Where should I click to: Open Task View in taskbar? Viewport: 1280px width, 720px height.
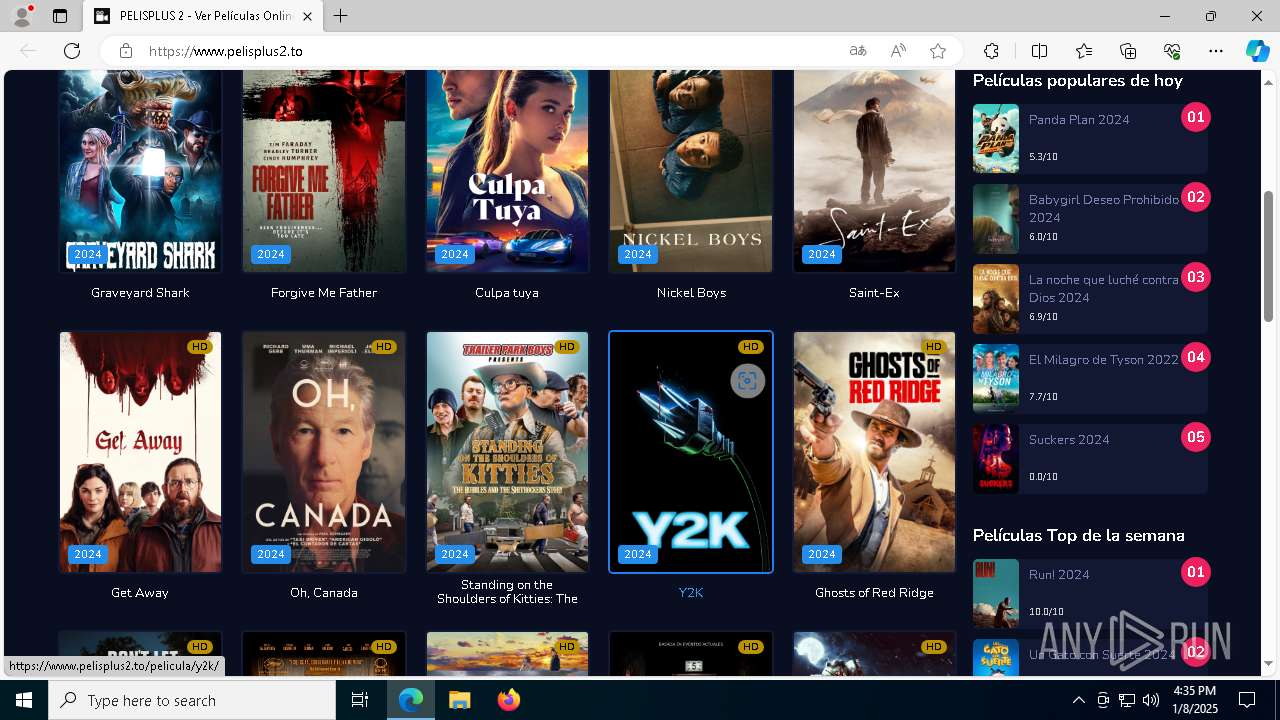pos(360,700)
